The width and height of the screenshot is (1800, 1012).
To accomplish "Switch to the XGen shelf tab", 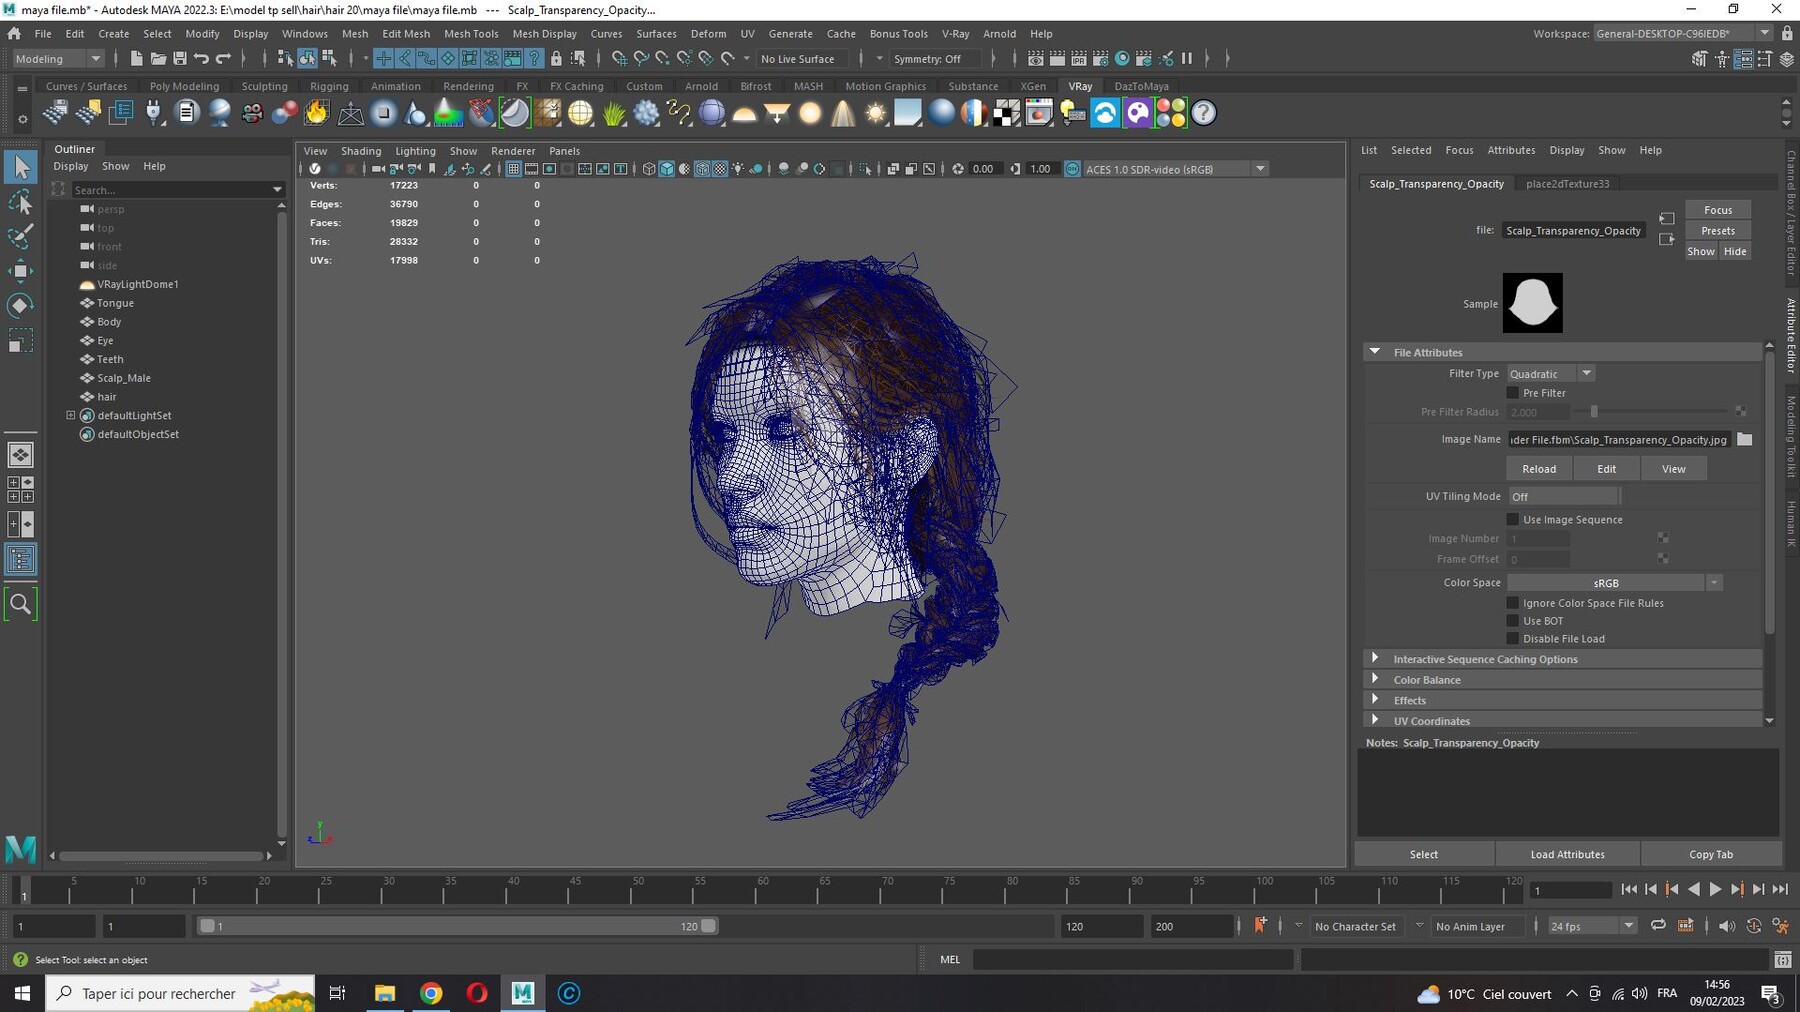I will pyautogui.click(x=1032, y=86).
